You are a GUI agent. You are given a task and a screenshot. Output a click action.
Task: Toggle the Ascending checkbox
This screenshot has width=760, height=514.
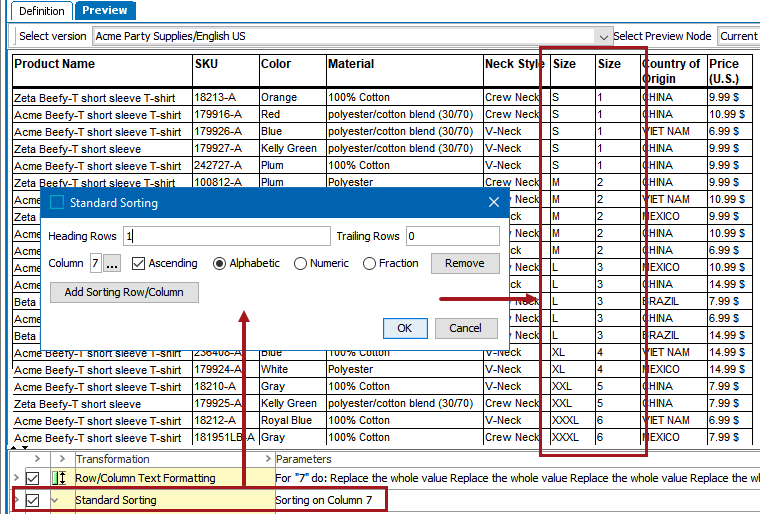[x=139, y=264]
